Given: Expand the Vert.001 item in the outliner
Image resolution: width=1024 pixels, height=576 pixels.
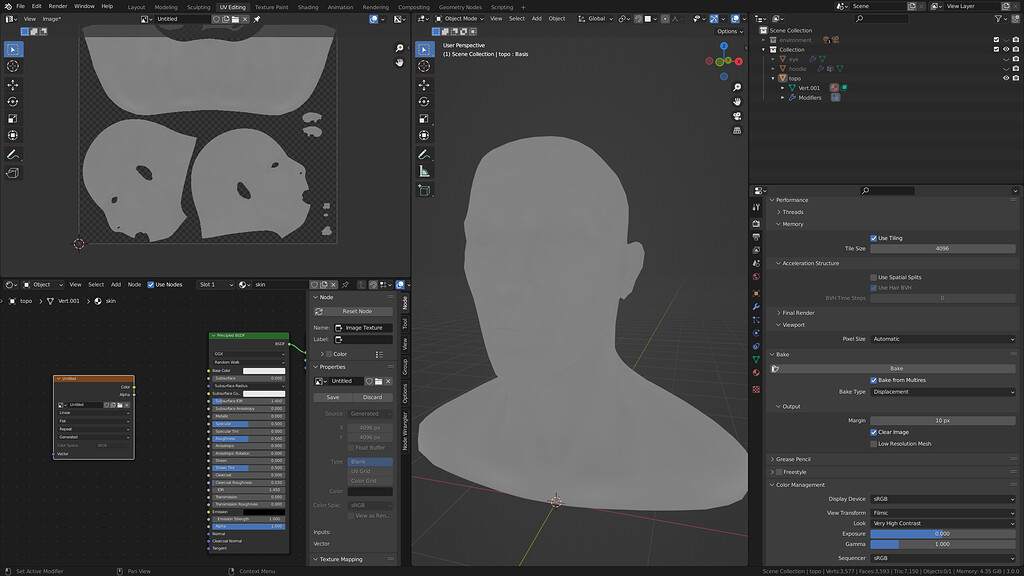Looking at the screenshot, I should tap(782, 88).
